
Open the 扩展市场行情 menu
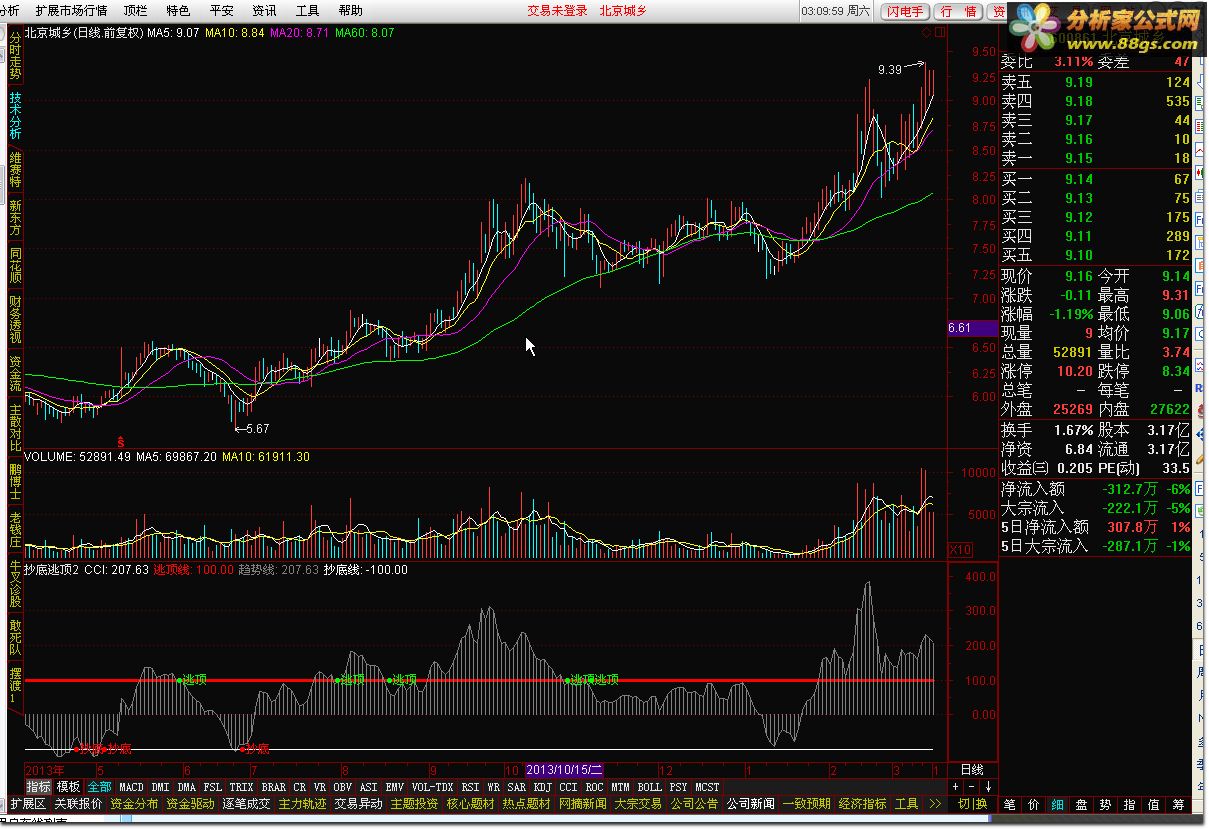pyautogui.click(x=71, y=11)
